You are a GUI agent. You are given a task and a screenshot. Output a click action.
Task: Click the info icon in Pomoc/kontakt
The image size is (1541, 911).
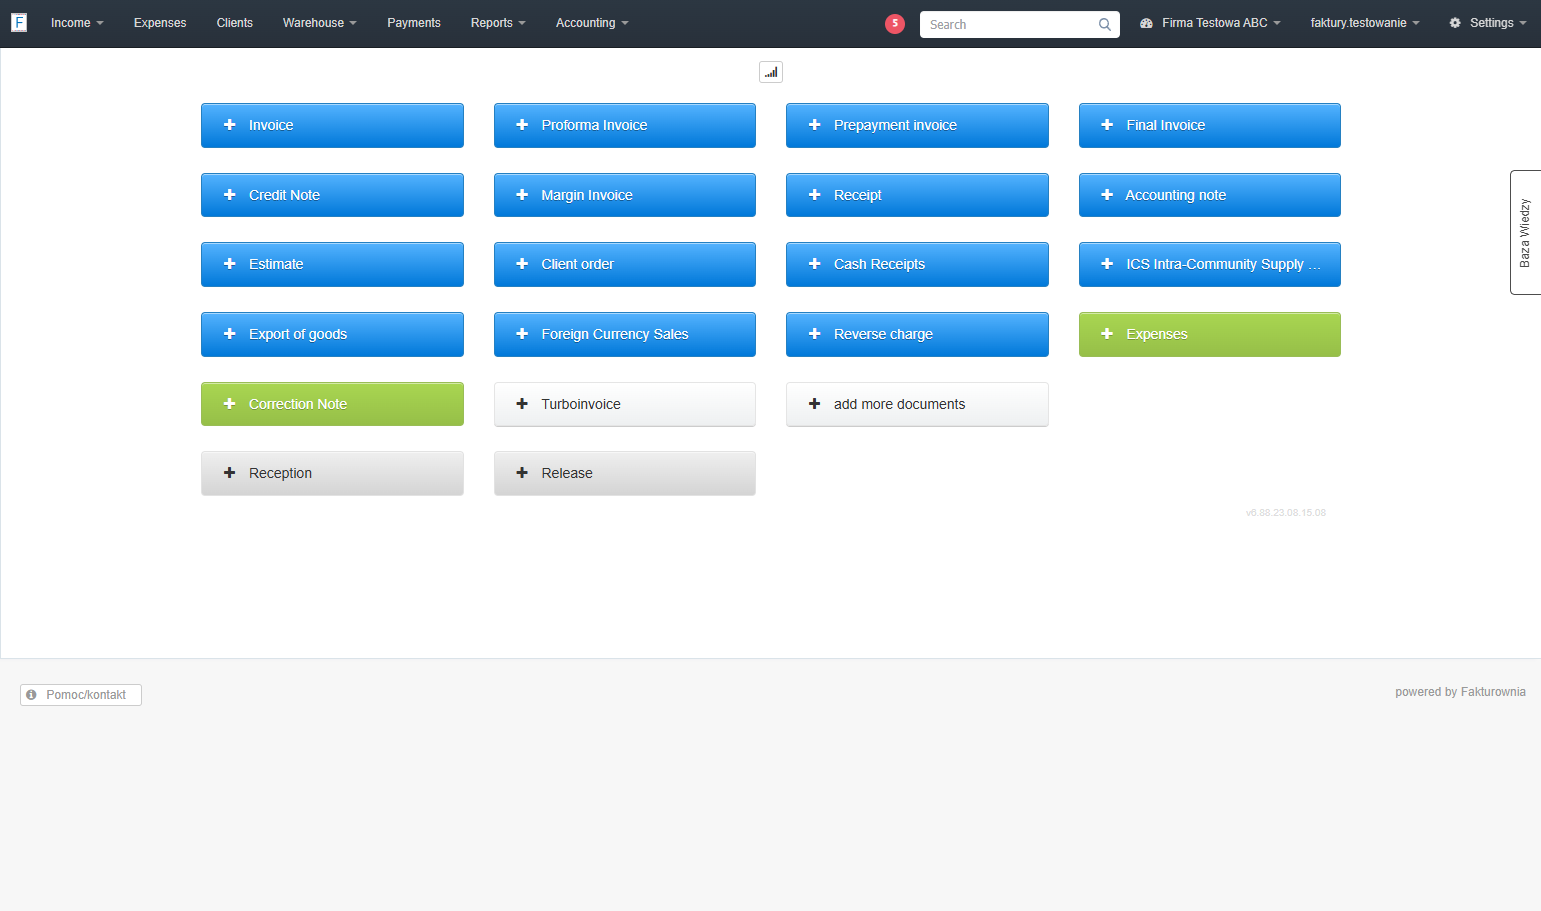click(x=32, y=695)
